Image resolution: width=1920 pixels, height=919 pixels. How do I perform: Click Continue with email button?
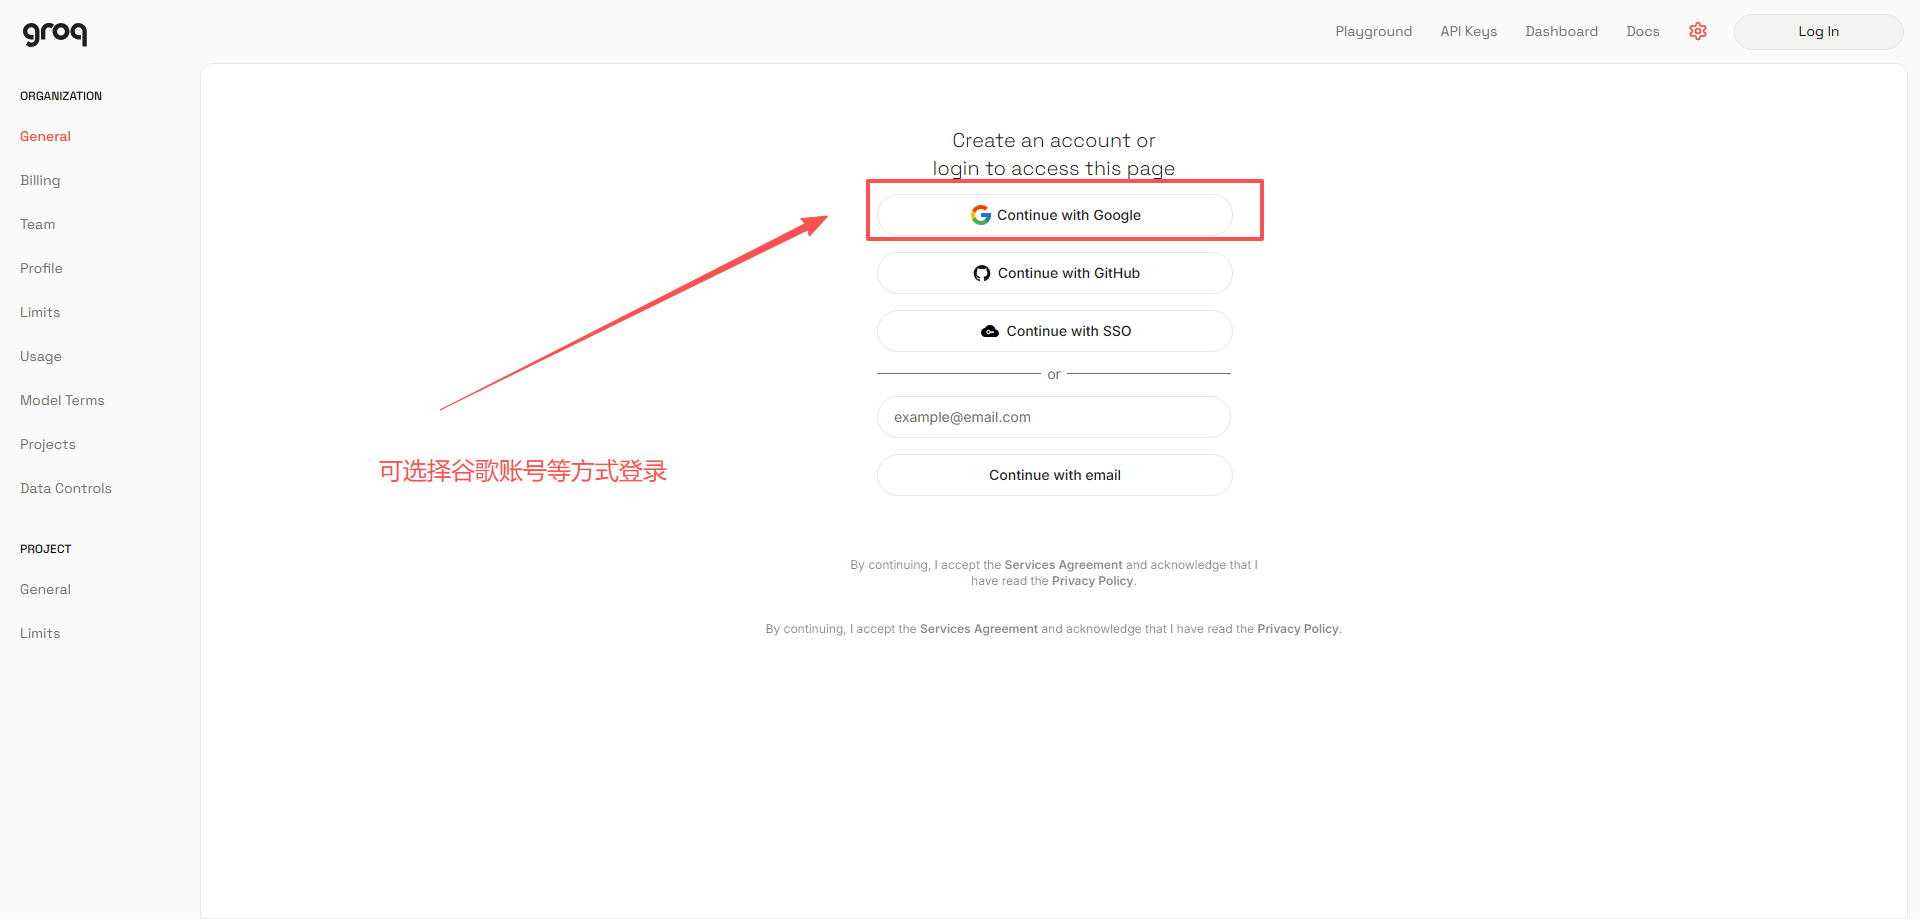tap(1054, 475)
